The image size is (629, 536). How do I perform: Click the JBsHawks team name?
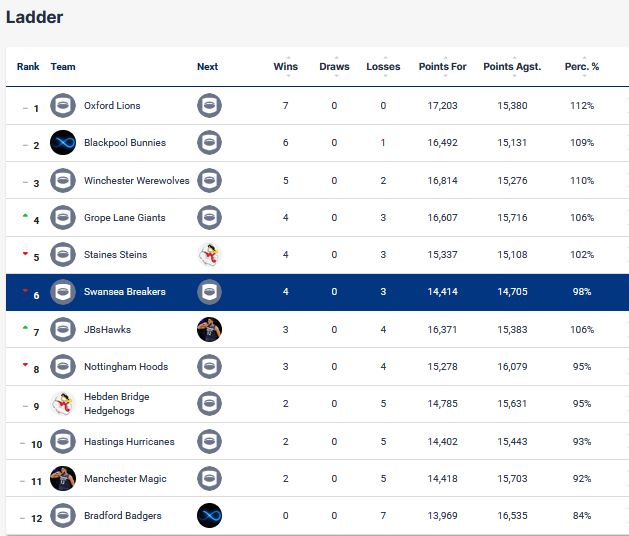[x=108, y=329]
